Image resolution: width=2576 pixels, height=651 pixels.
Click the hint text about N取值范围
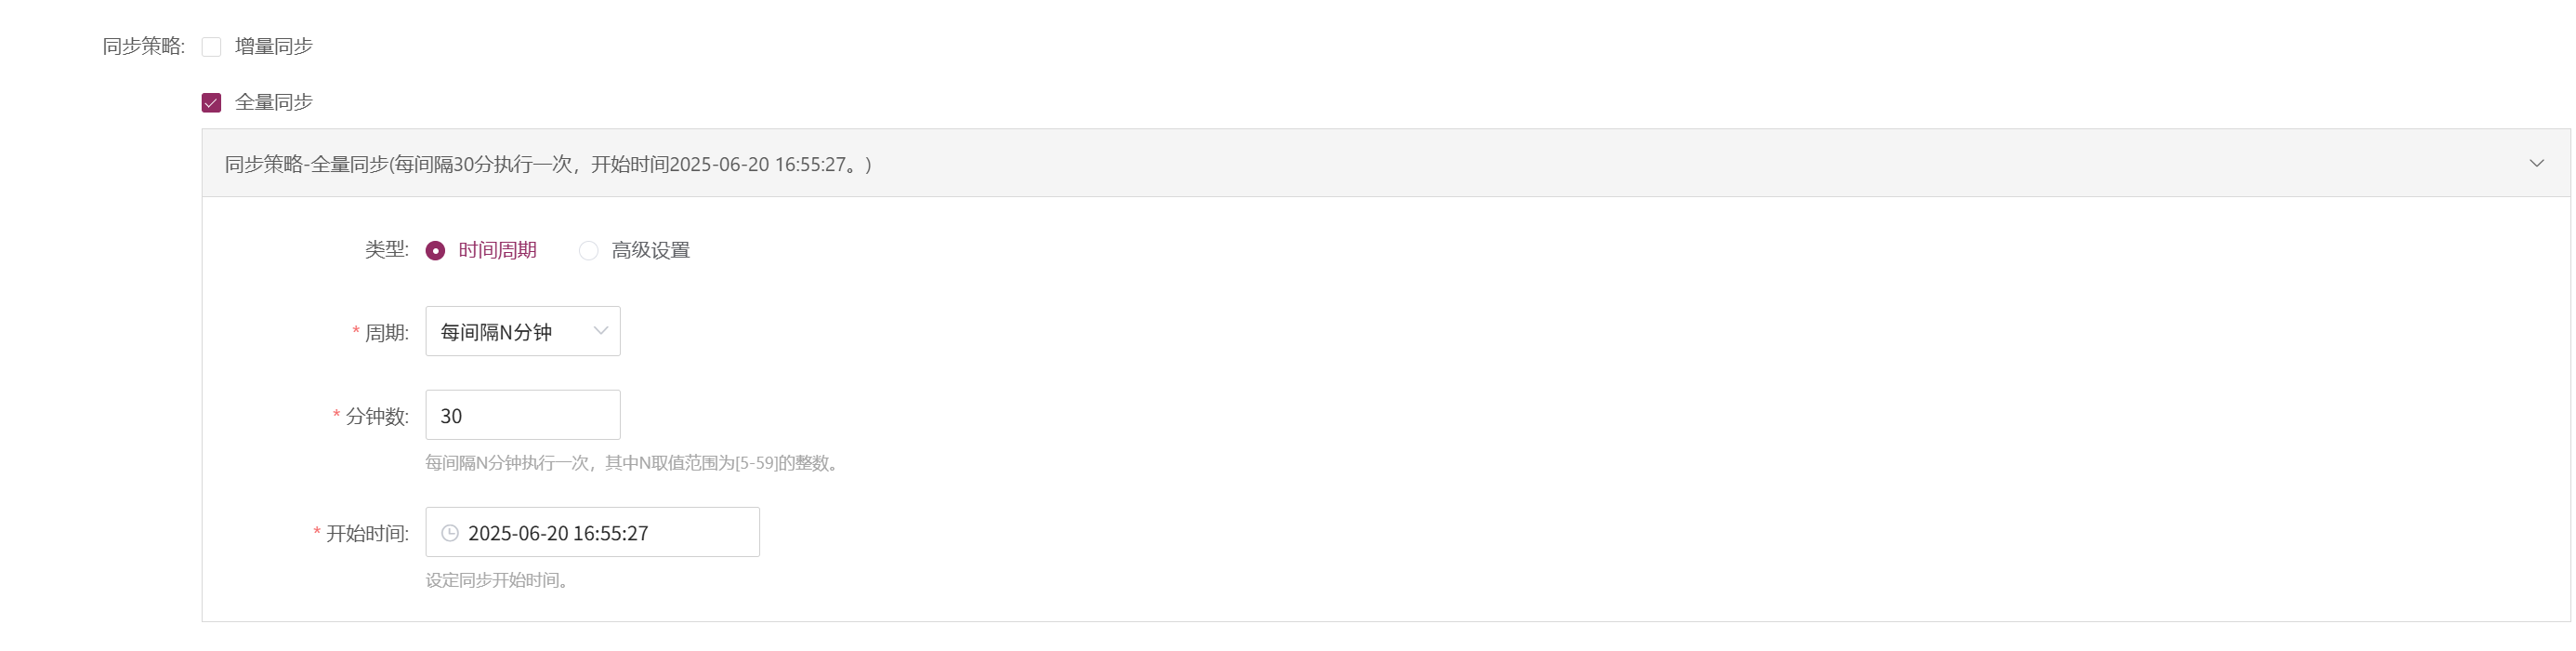point(635,463)
